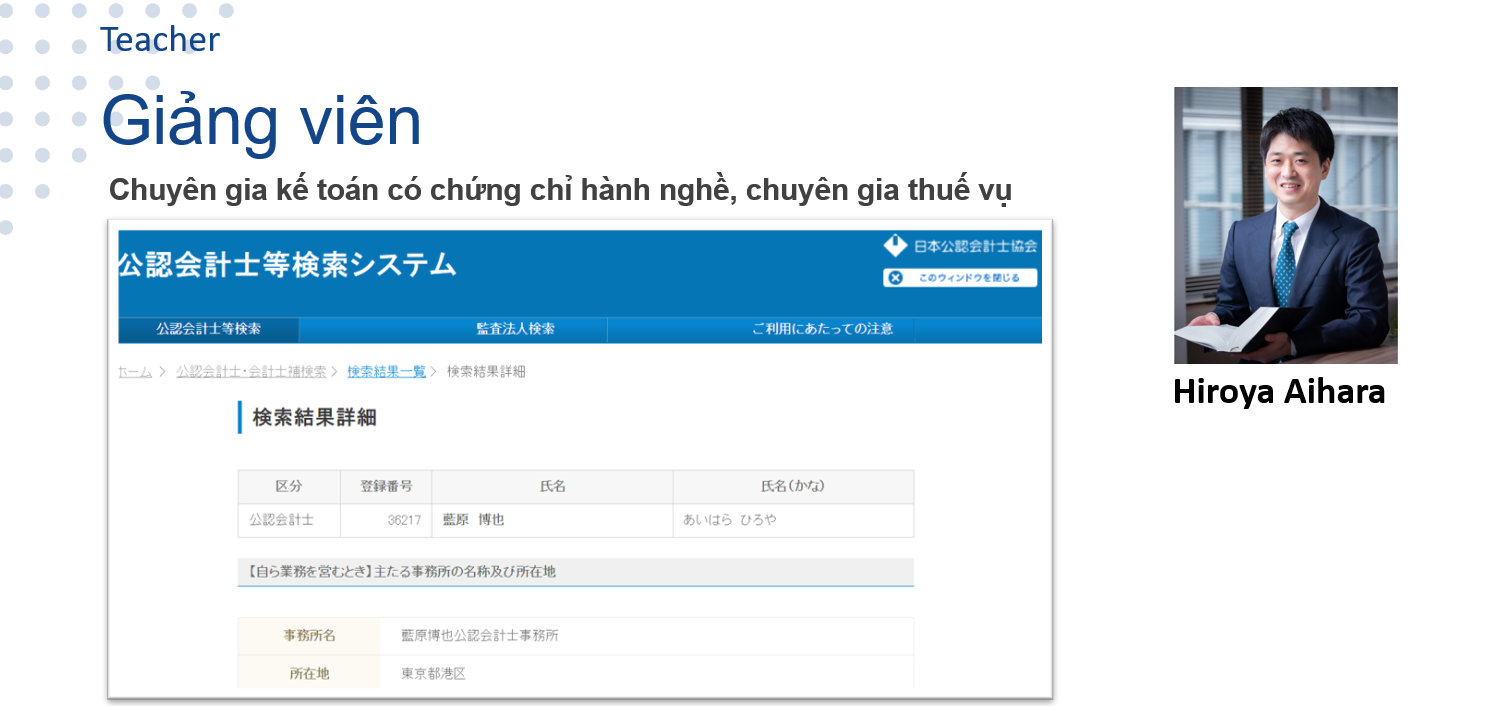Click the × icon in close-window button

[x=896, y=278]
